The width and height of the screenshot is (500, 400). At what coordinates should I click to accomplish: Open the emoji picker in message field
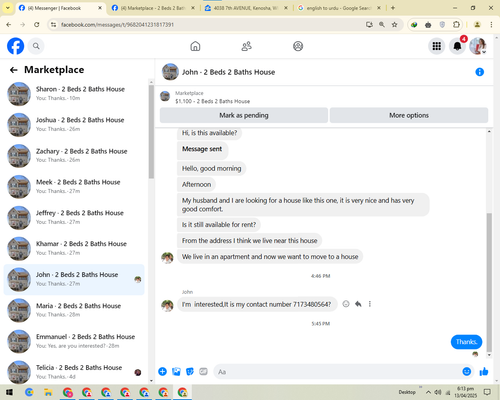(467, 371)
